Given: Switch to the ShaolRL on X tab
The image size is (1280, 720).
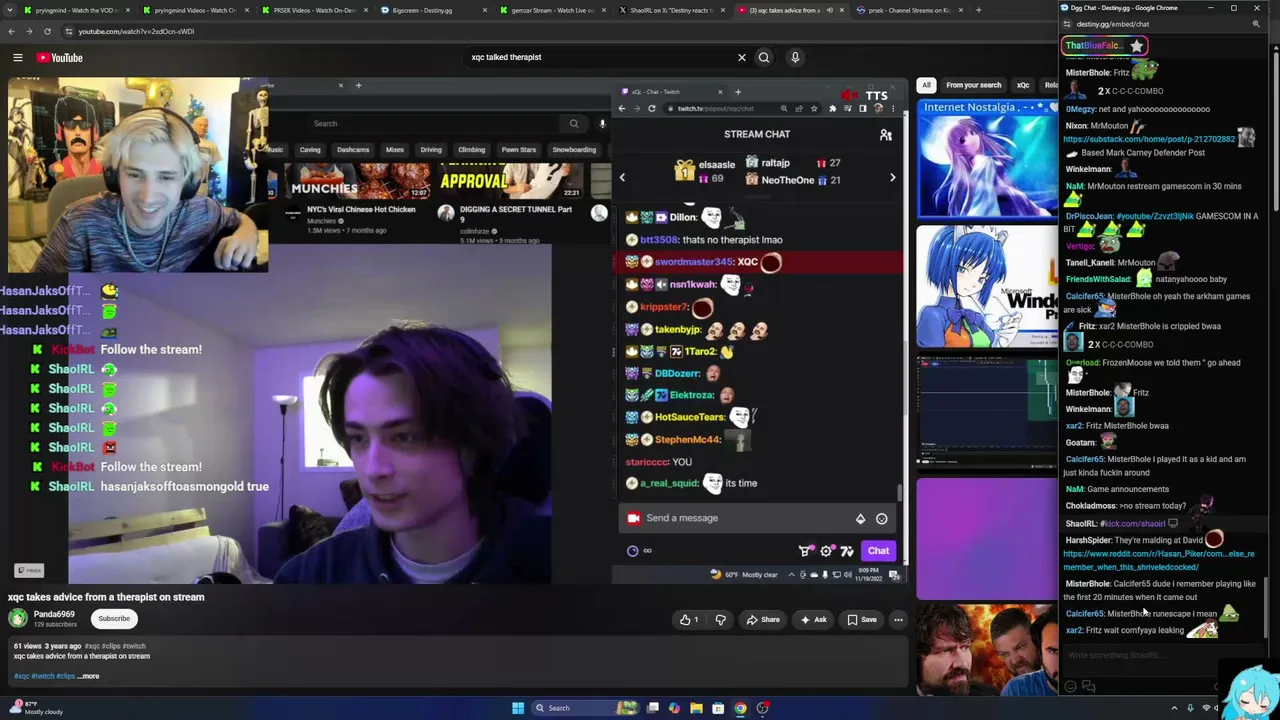Looking at the screenshot, I should pyautogui.click(x=670, y=10).
